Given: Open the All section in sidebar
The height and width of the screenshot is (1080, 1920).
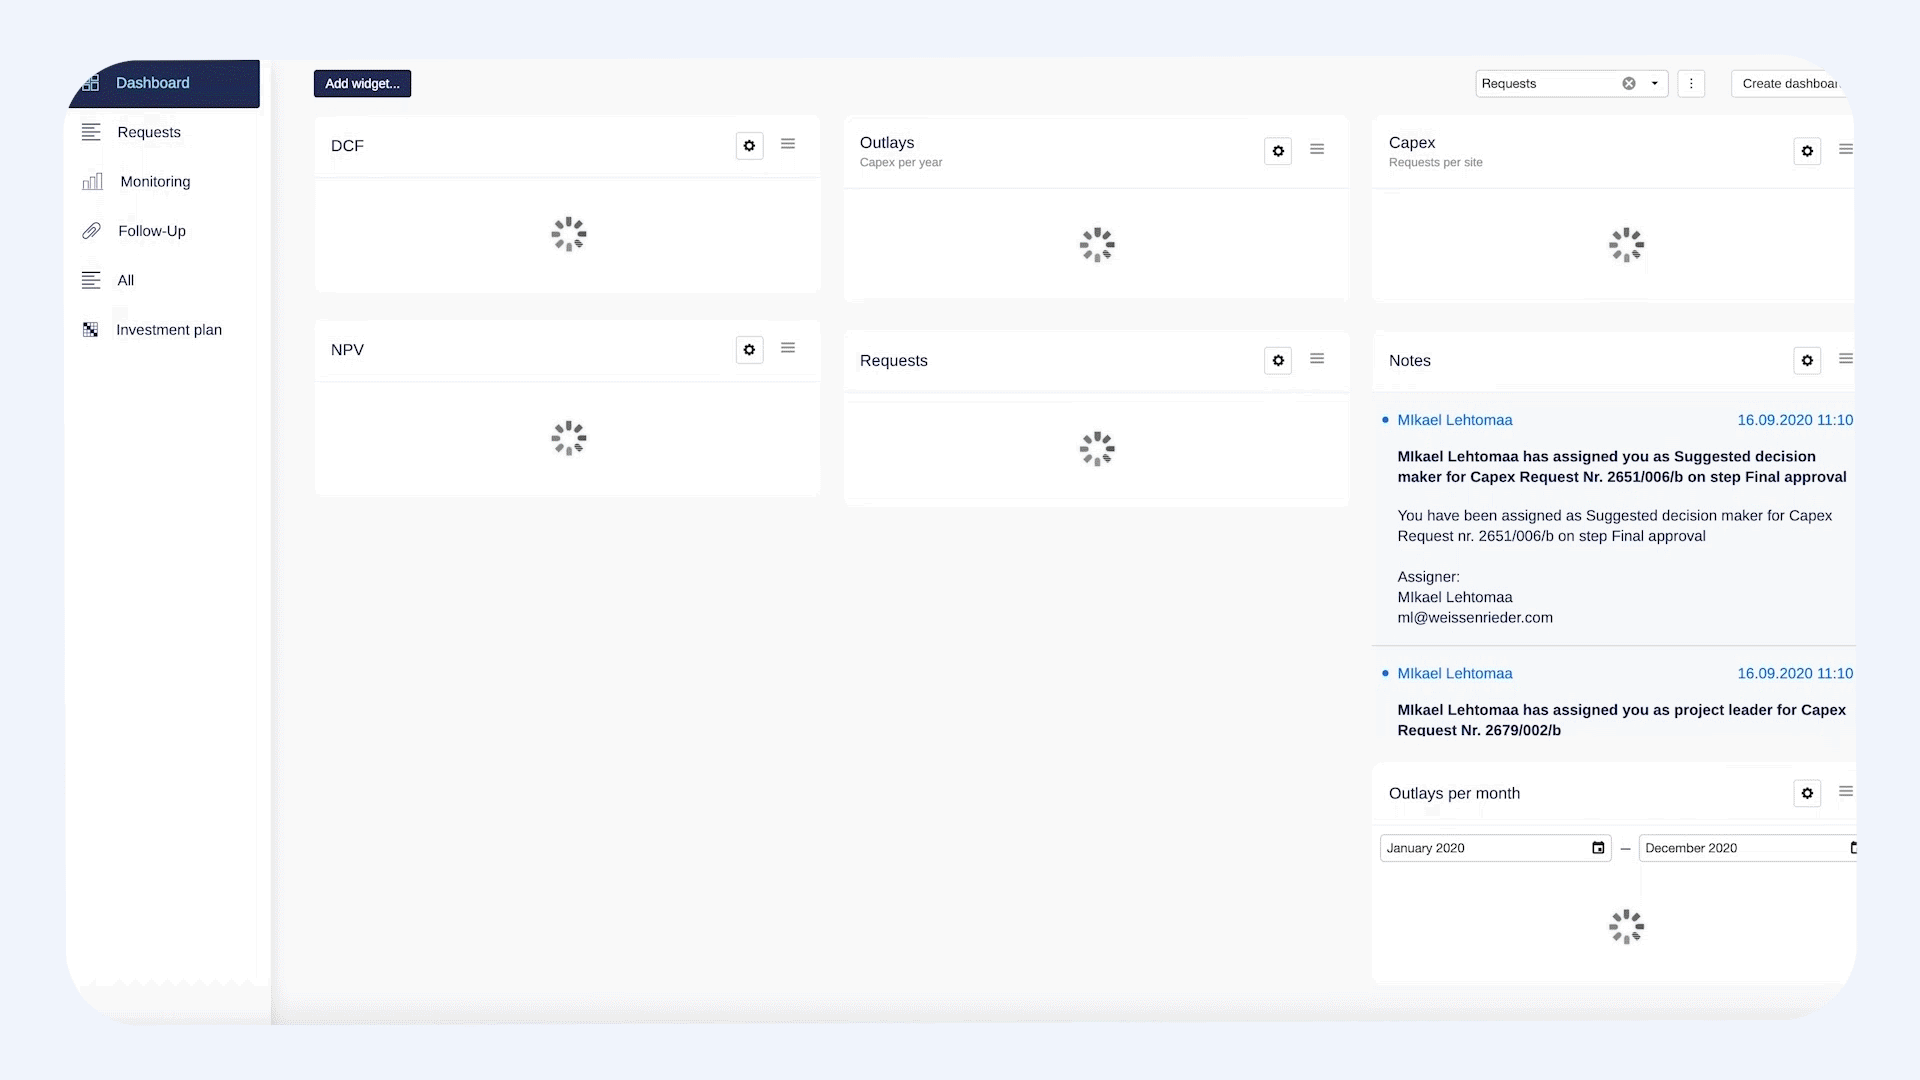Looking at the screenshot, I should 125,281.
